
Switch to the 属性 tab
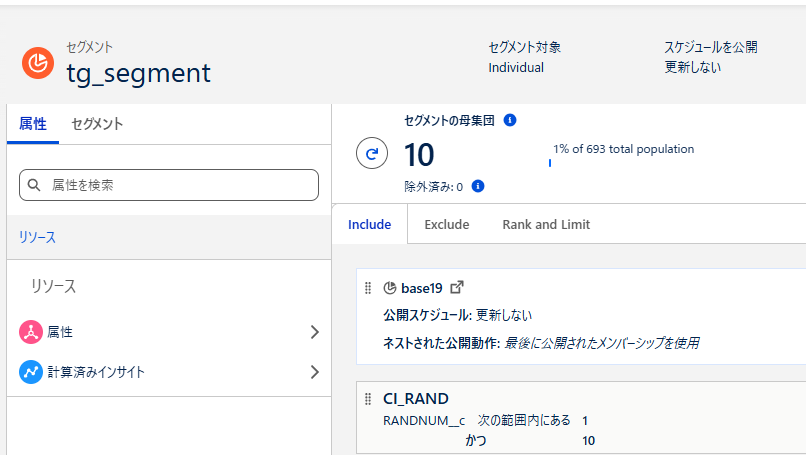[x=33, y=124]
